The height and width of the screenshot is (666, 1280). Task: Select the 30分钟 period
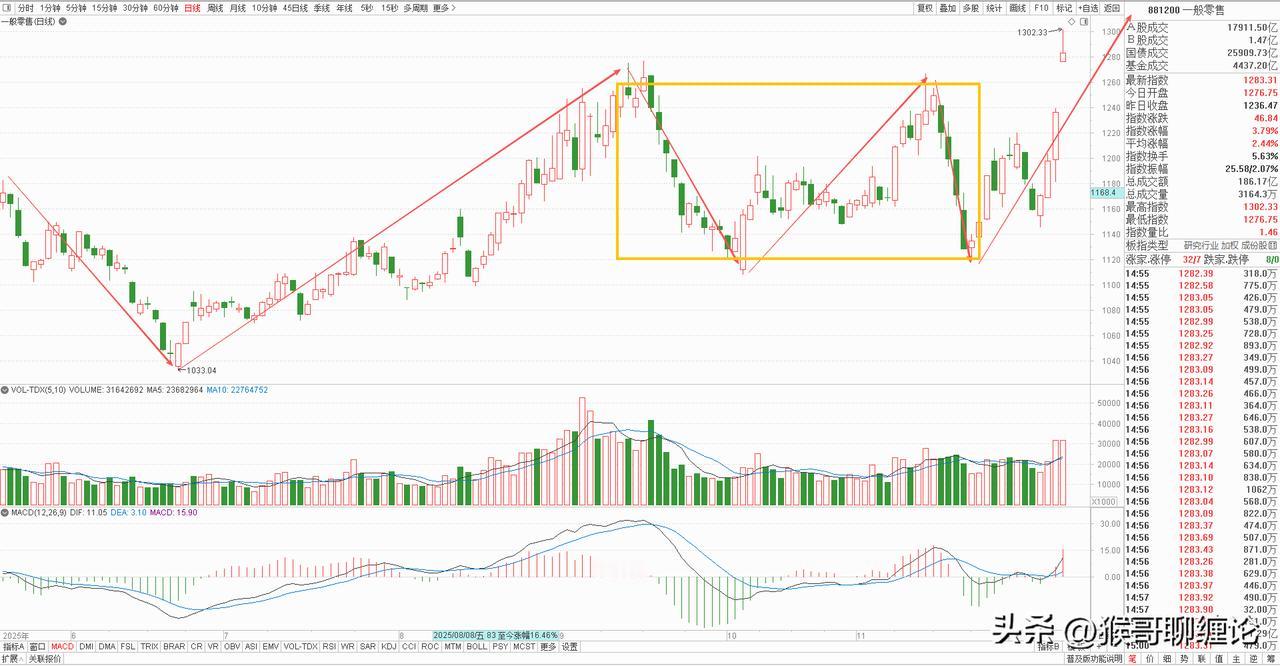point(135,8)
